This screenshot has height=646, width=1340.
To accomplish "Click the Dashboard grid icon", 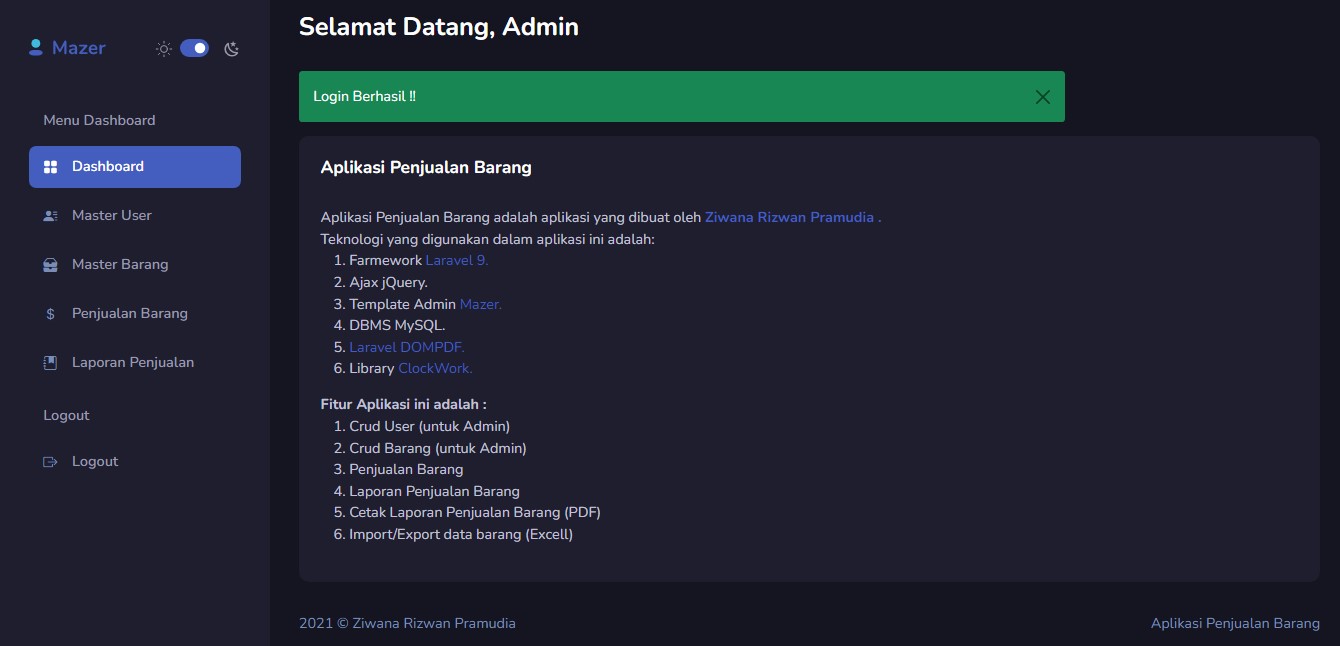I will click(51, 167).
